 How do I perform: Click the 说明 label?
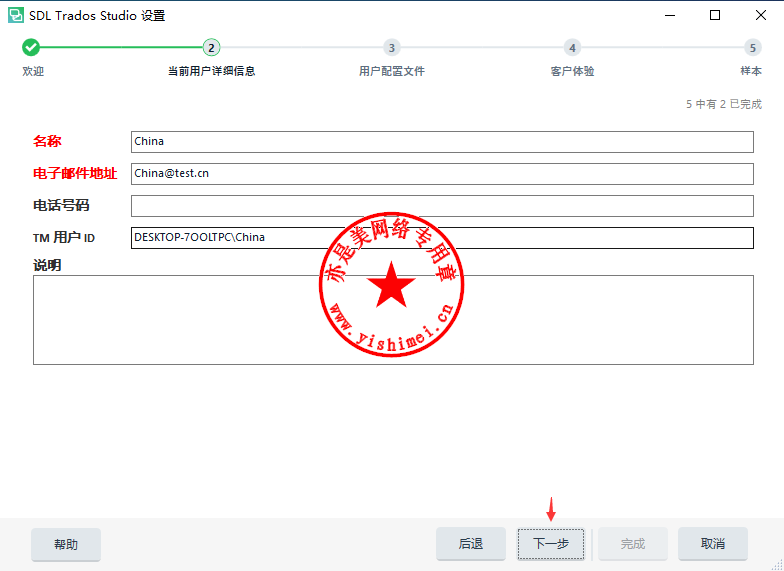(47, 265)
